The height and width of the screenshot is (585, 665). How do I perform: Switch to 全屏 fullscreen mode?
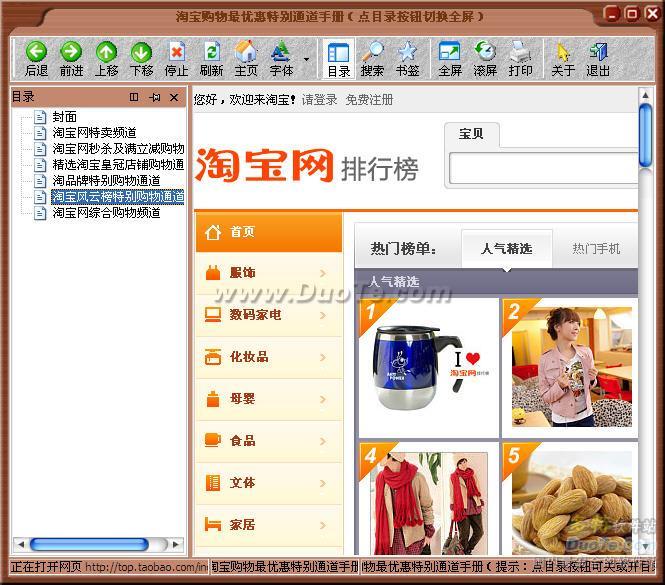pos(450,51)
